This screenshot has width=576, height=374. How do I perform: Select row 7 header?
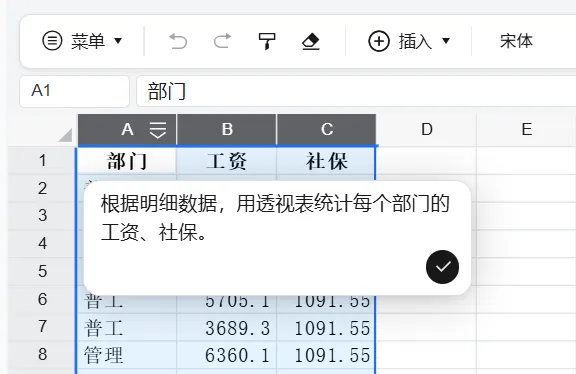(x=43, y=327)
